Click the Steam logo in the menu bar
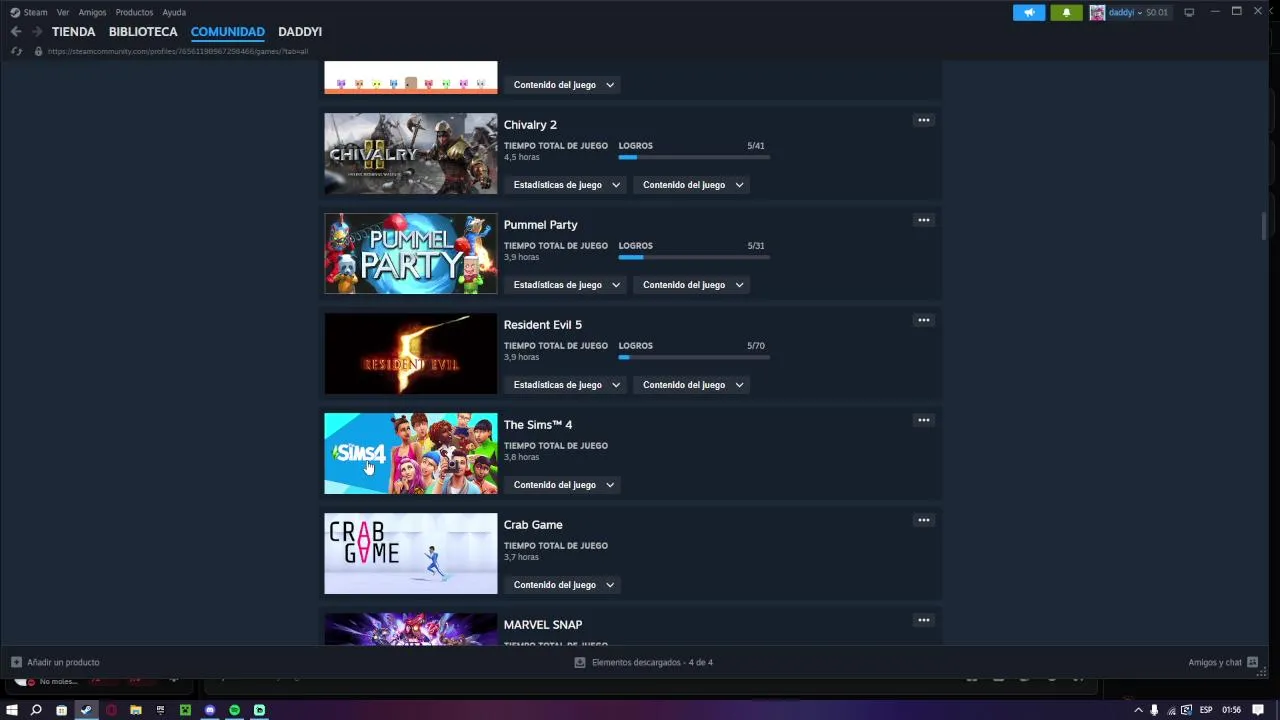The width and height of the screenshot is (1280, 720). pyautogui.click(x=14, y=13)
